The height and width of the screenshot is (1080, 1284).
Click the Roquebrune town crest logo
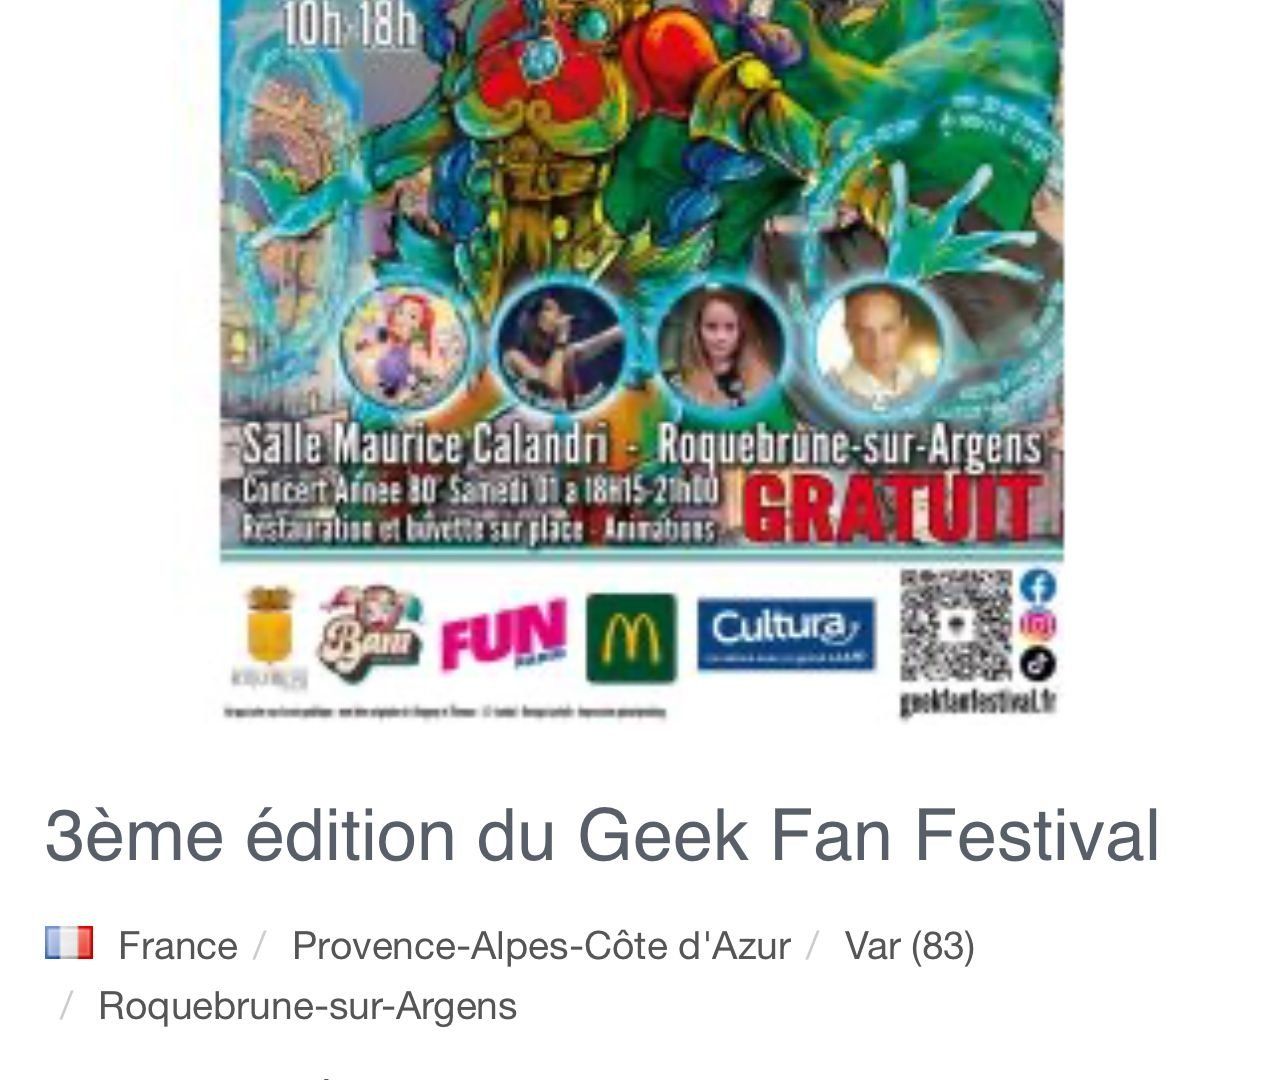(x=270, y=638)
